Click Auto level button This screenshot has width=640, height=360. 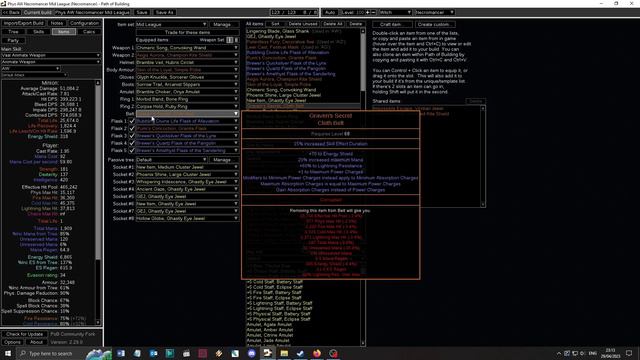tap(330, 12)
